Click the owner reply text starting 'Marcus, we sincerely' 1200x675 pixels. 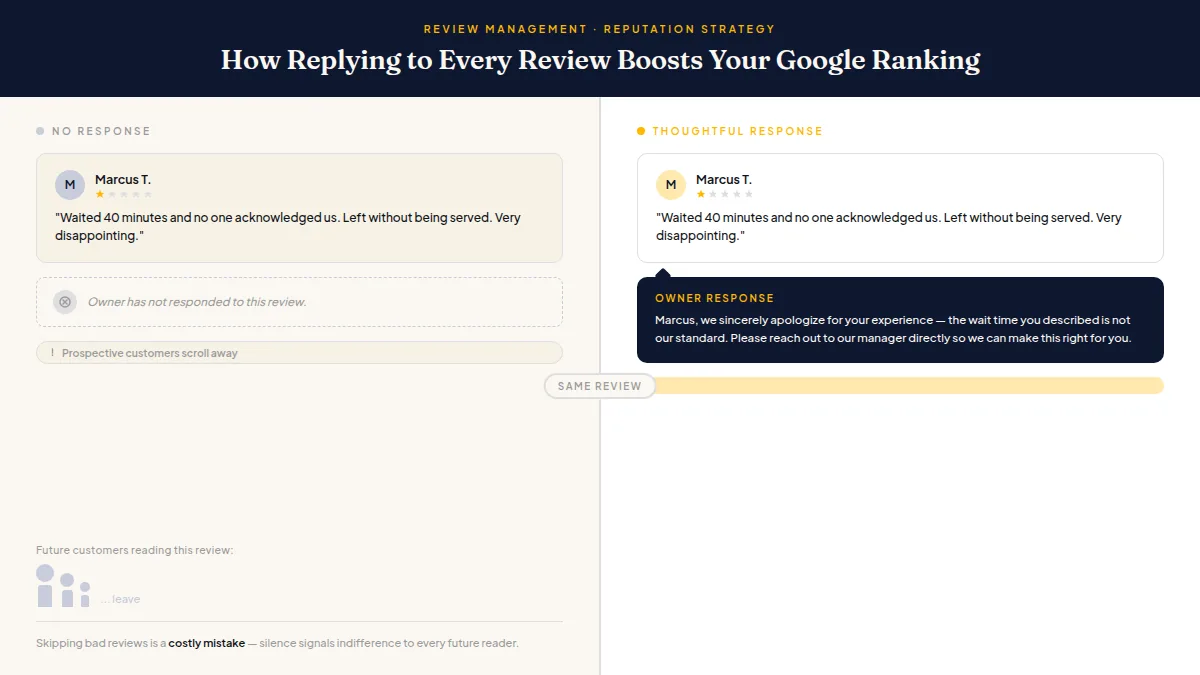[893, 329]
